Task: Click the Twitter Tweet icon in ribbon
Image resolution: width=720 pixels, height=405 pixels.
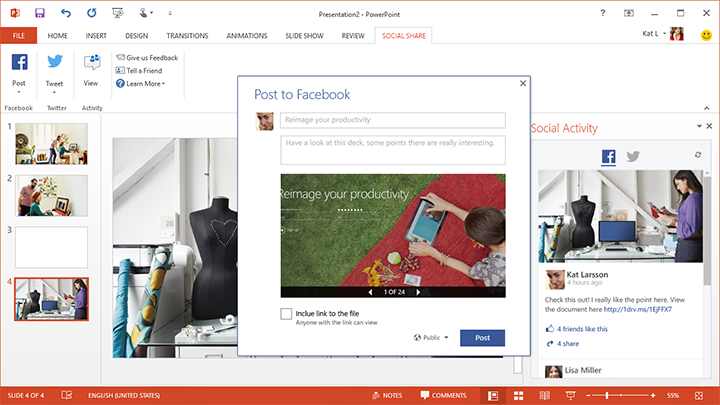Action: tap(54, 64)
